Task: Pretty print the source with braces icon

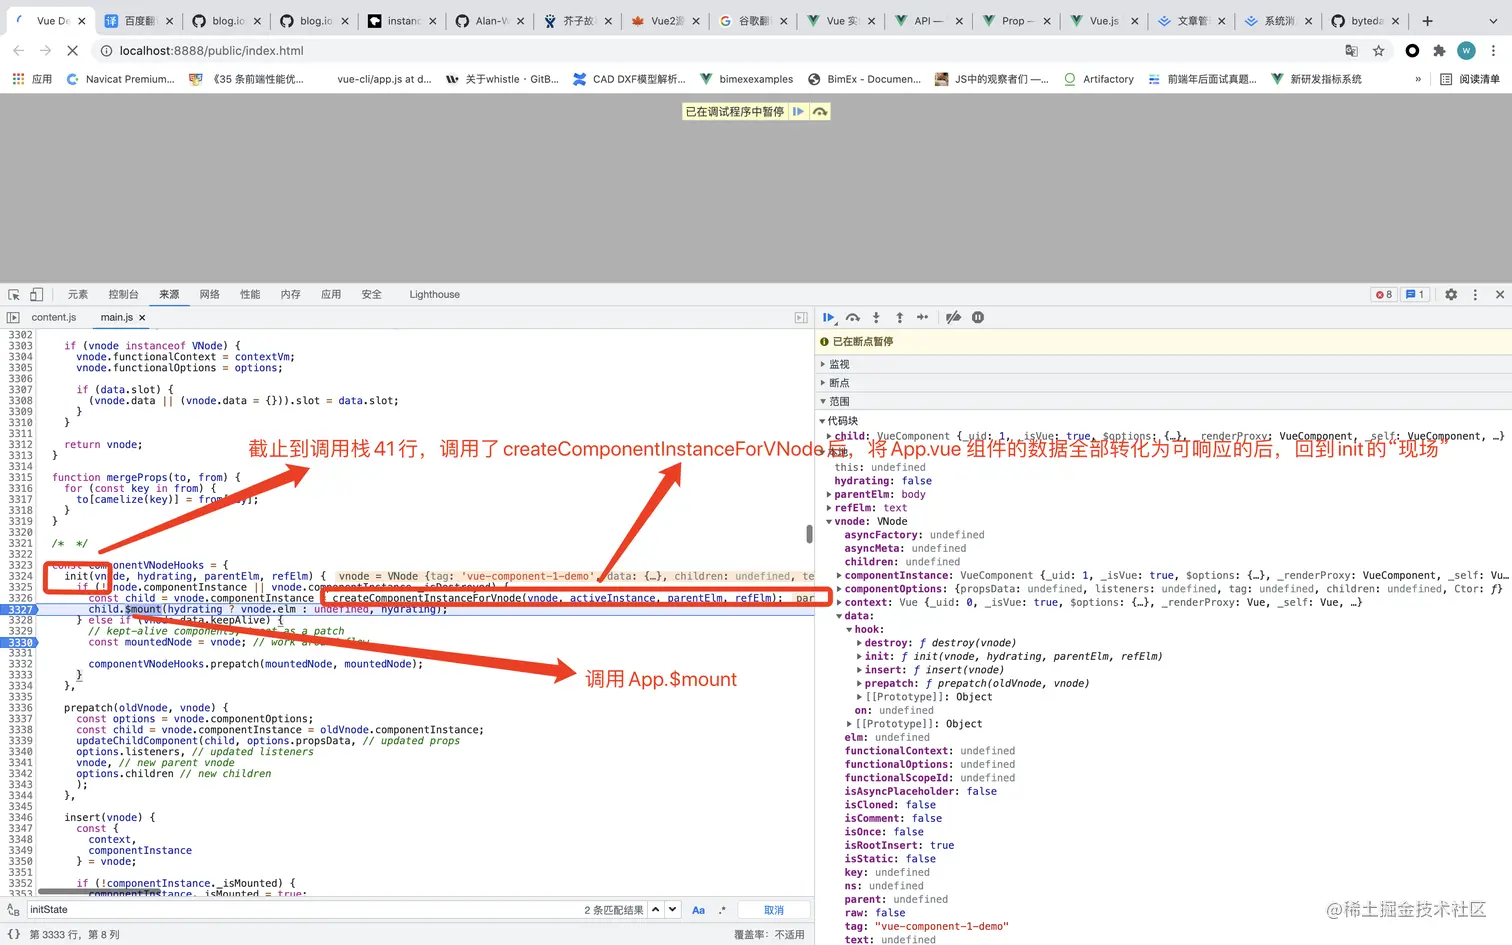Action: tap(14, 935)
